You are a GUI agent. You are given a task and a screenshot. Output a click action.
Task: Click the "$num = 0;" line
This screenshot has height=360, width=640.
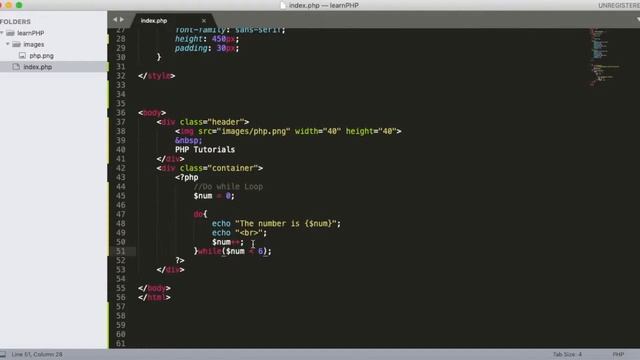point(214,196)
